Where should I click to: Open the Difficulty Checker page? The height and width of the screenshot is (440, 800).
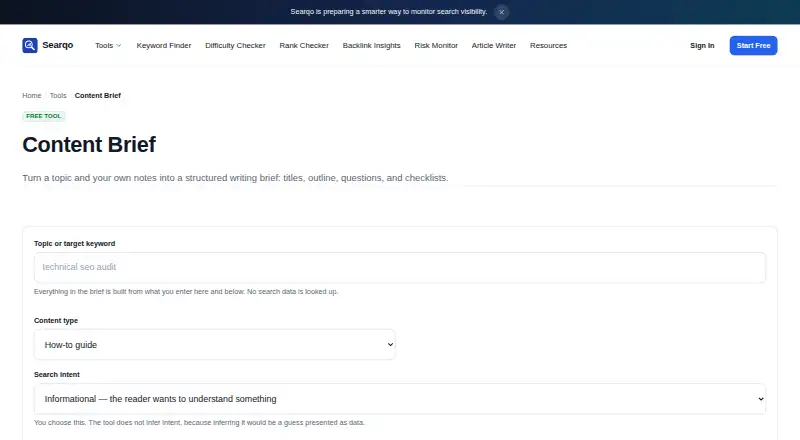point(235,45)
